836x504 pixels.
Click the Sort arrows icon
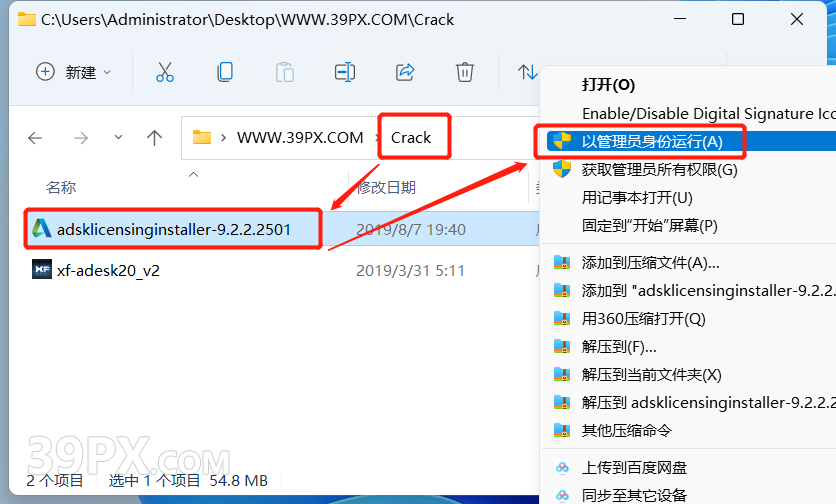tap(527, 72)
